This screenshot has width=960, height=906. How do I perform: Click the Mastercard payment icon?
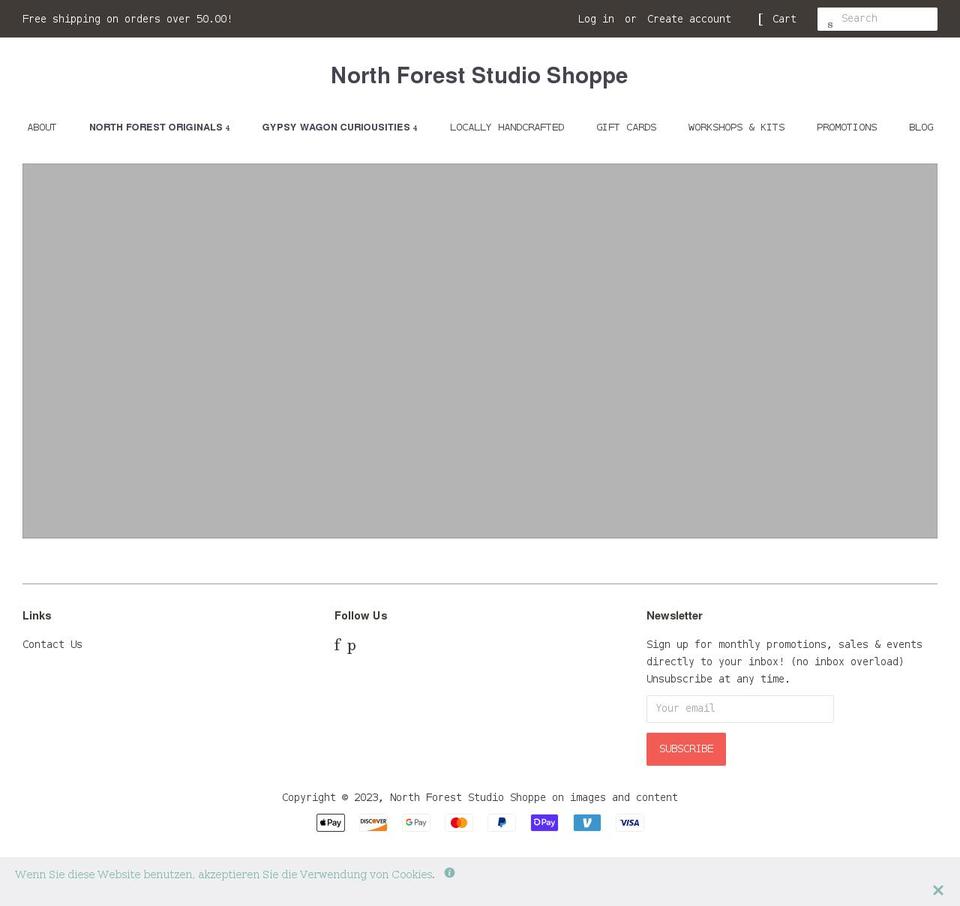(459, 823)
